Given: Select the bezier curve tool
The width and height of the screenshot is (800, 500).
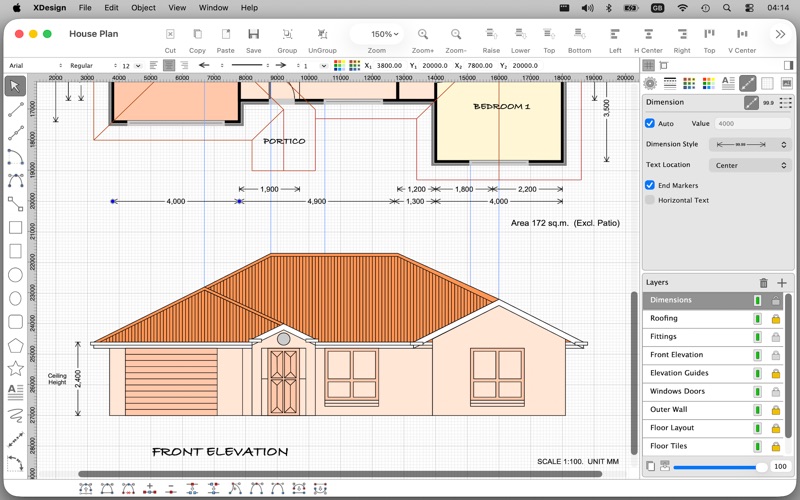Looking at the screenshot, I should pos(15,180).
